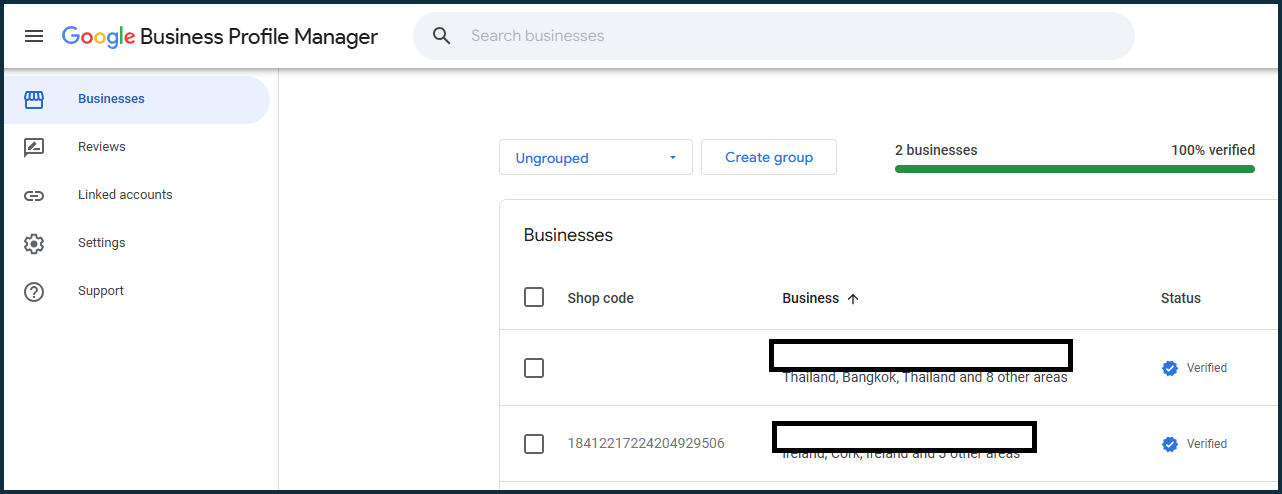Click the Business Profile Manager title
The height and width of the screenshot is (494, 1282).
coord(259,37)
